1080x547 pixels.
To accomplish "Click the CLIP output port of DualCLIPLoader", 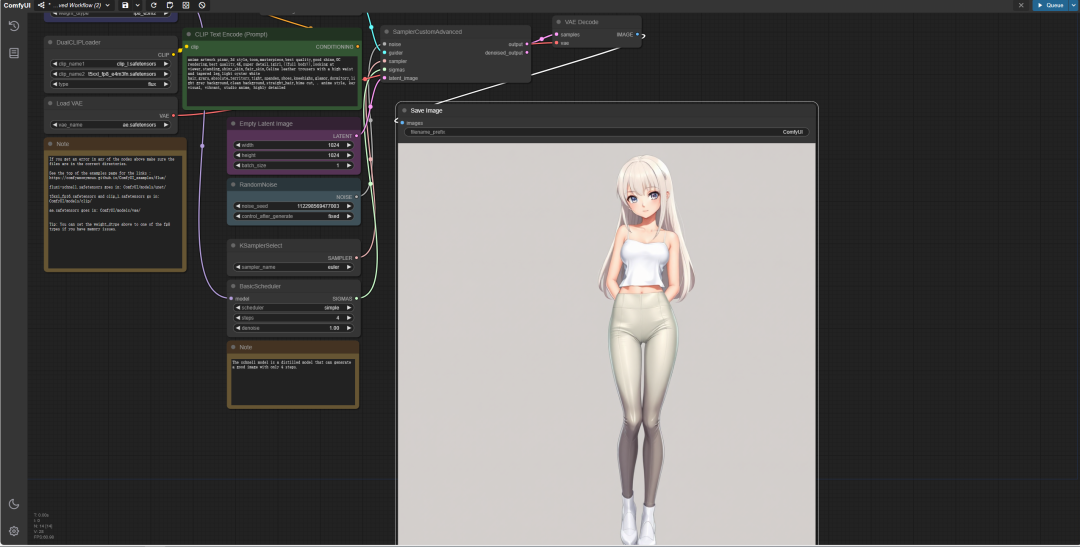I will click(x=174, y=55).
